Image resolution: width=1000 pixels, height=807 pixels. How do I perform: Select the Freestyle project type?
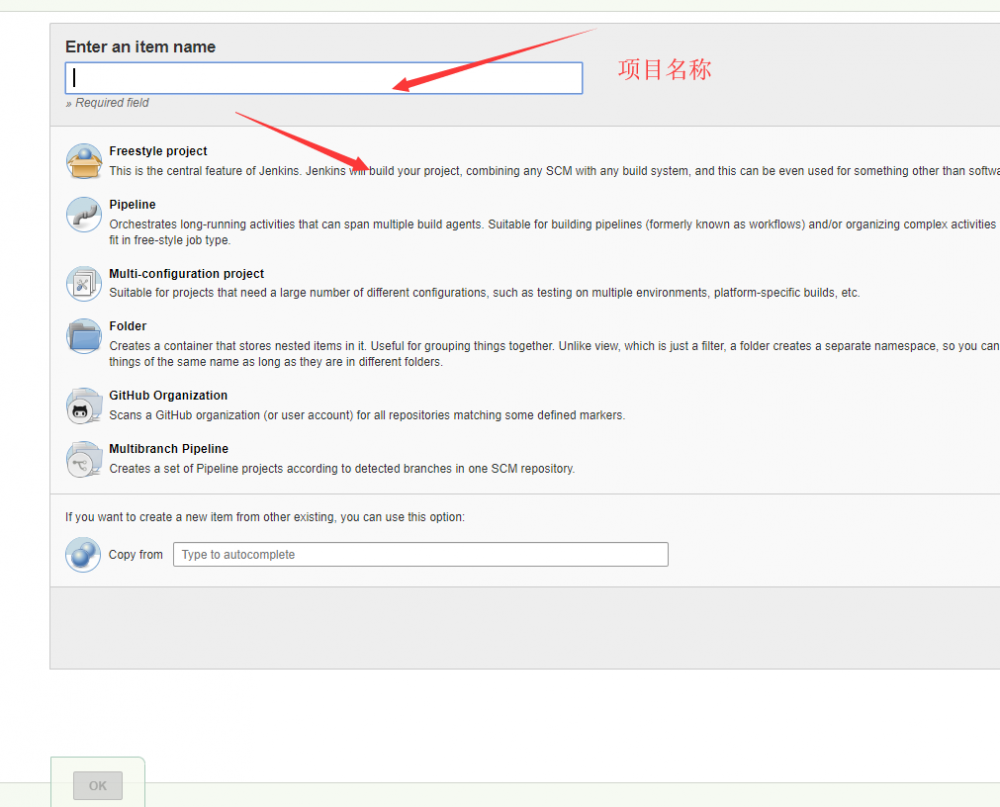[x=158, y=151]
